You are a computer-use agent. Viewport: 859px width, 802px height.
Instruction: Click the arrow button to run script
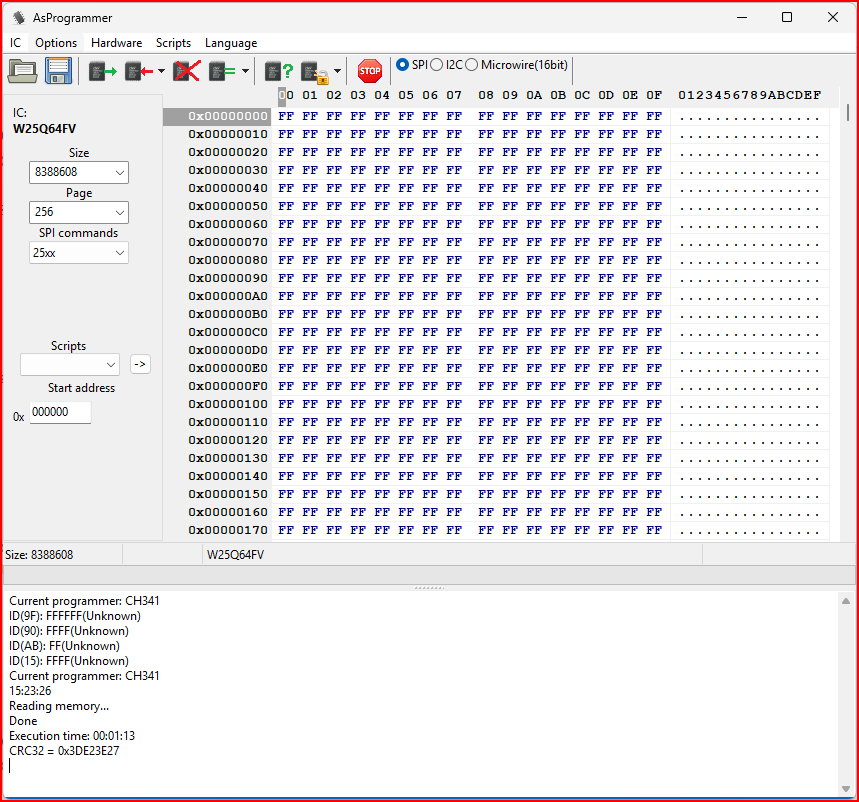coord(140,364)
